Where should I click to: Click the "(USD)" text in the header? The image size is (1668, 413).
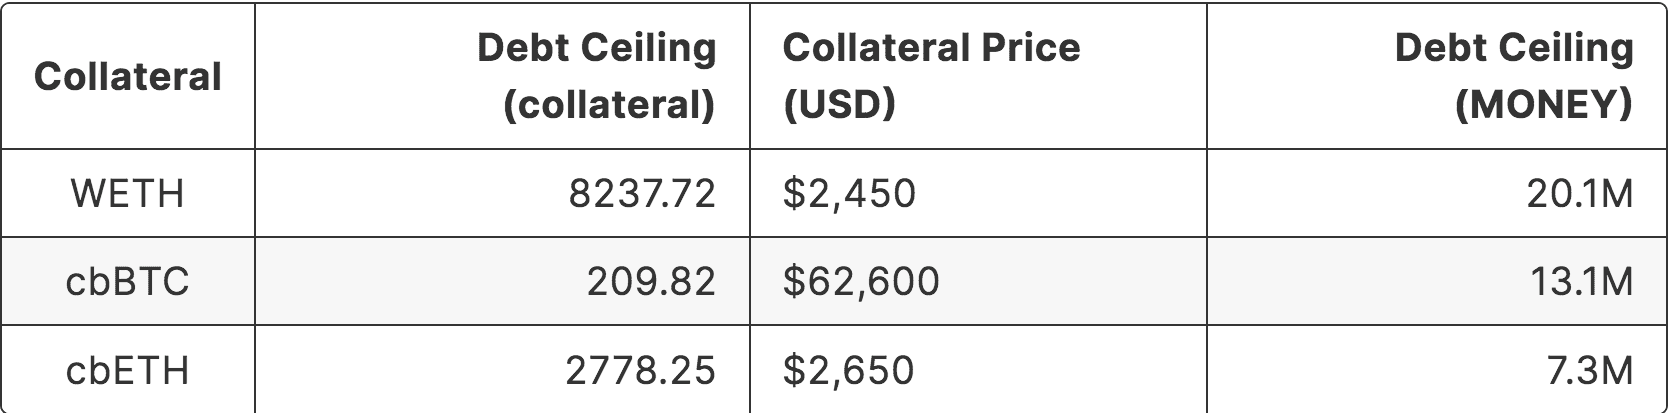coord(838,104)
